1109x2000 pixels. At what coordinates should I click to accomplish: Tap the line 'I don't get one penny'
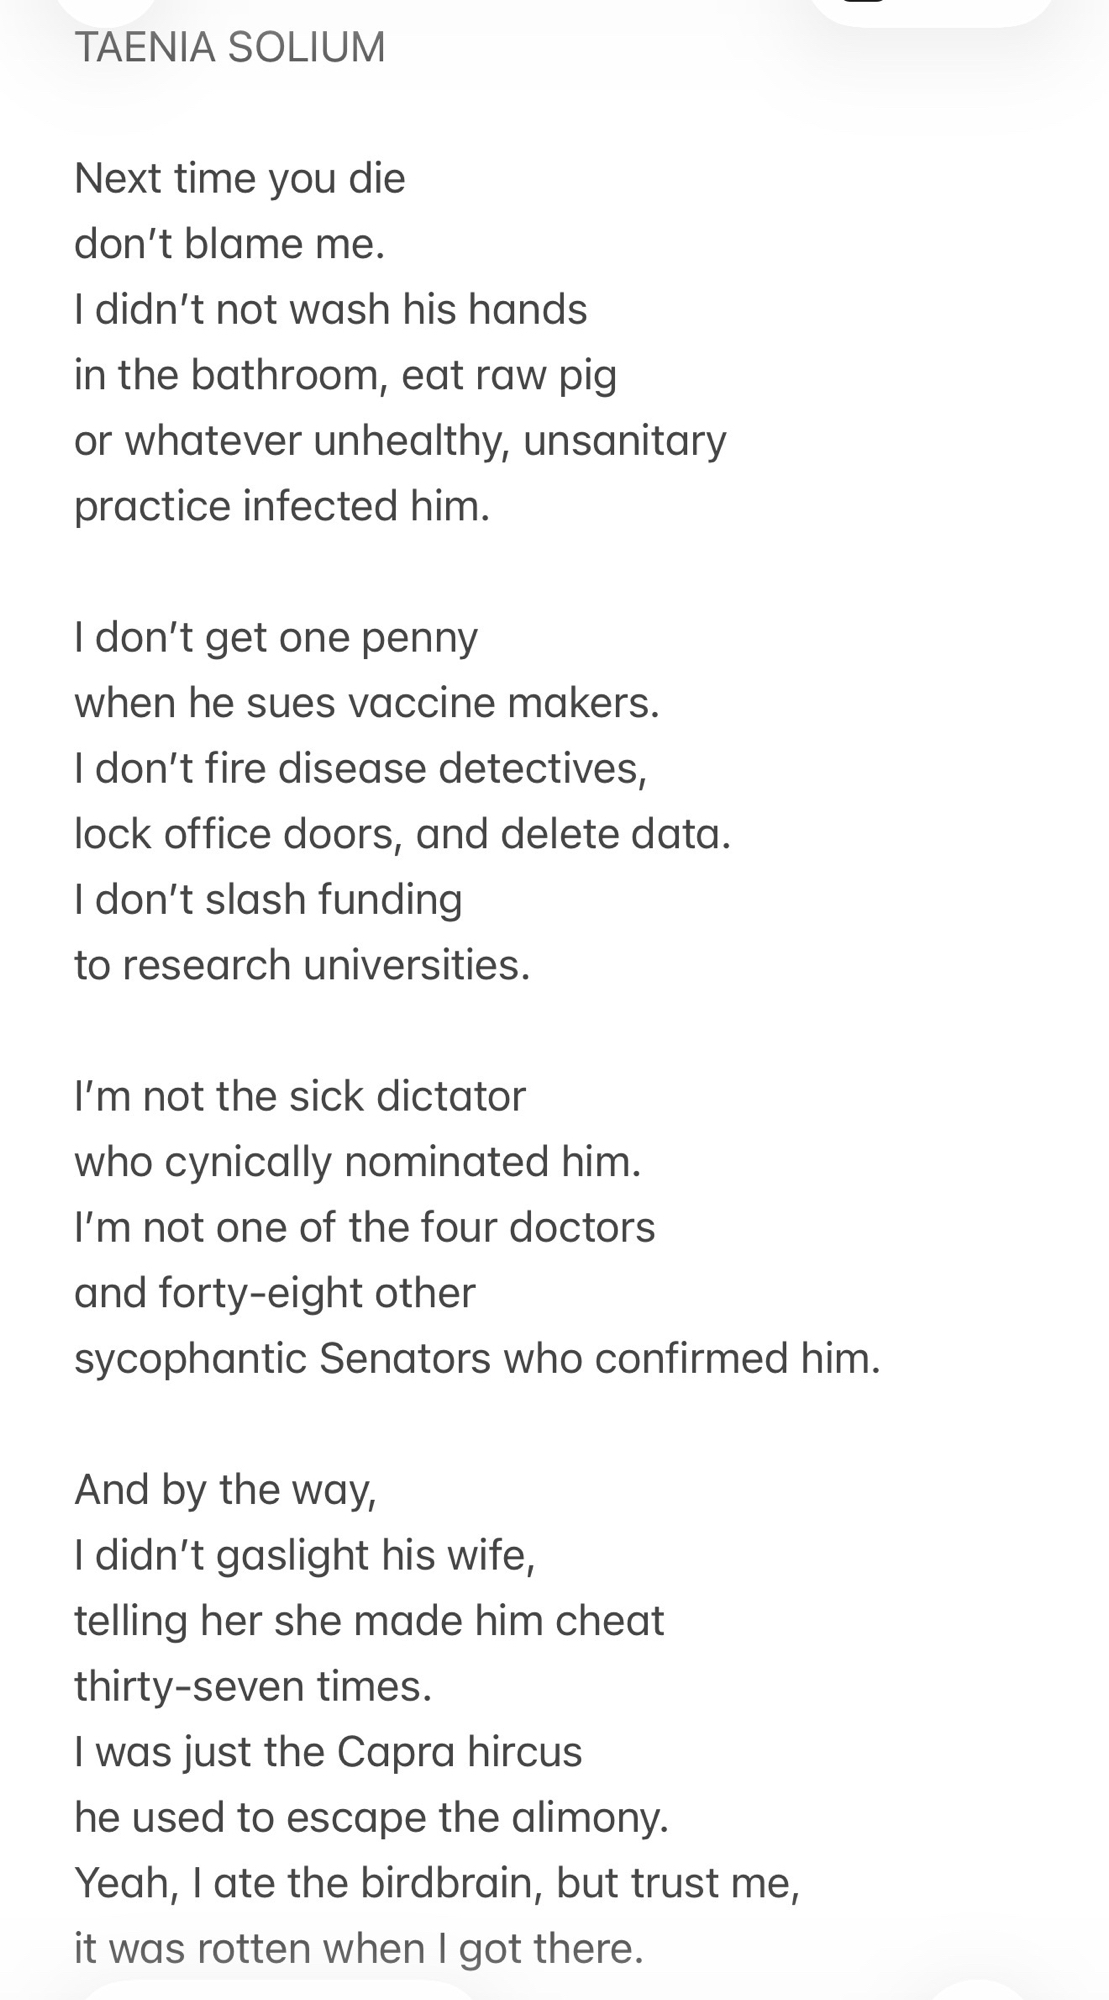(276, 638)
